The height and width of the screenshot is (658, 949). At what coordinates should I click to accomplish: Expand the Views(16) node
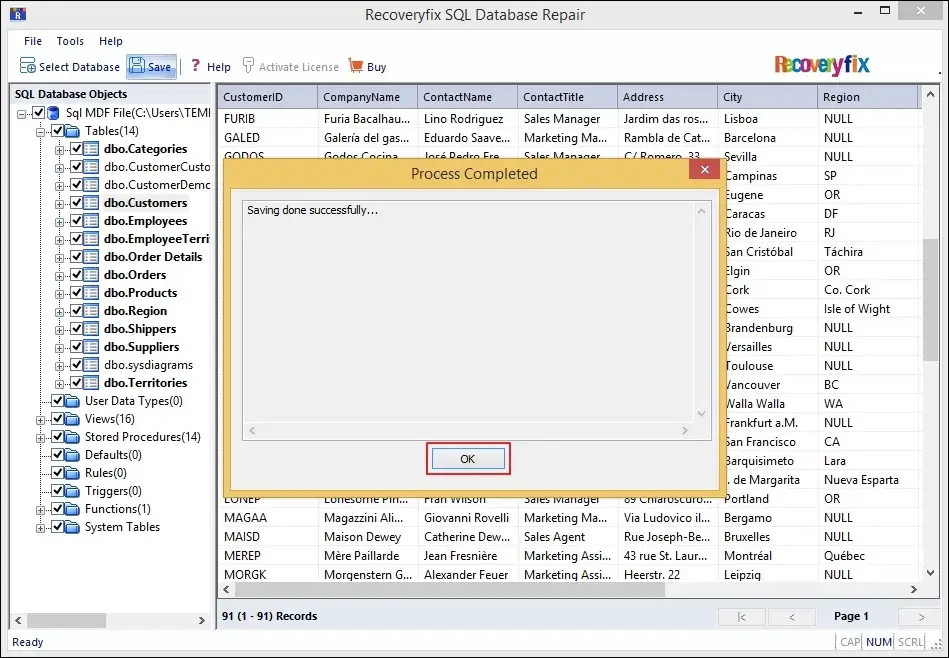tap(41, 420)
